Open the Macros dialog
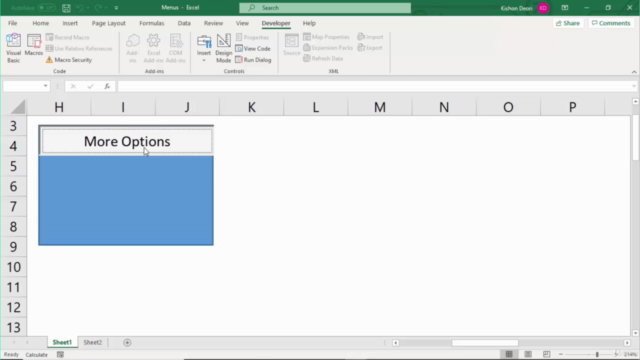The width and height of the screenshot is (640, 360). (x=33, y=45)
